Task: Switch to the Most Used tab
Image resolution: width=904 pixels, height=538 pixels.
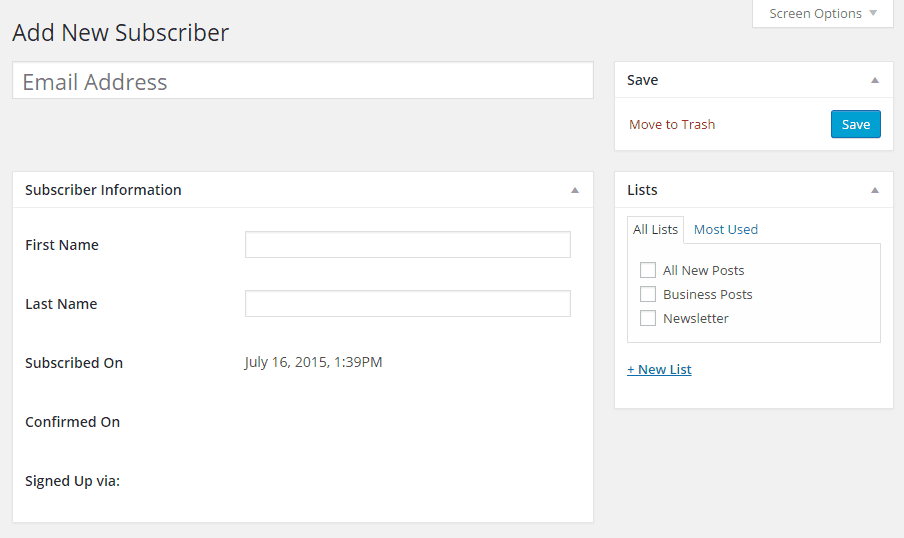Action: pyautogui.click(x=726, y=229)
